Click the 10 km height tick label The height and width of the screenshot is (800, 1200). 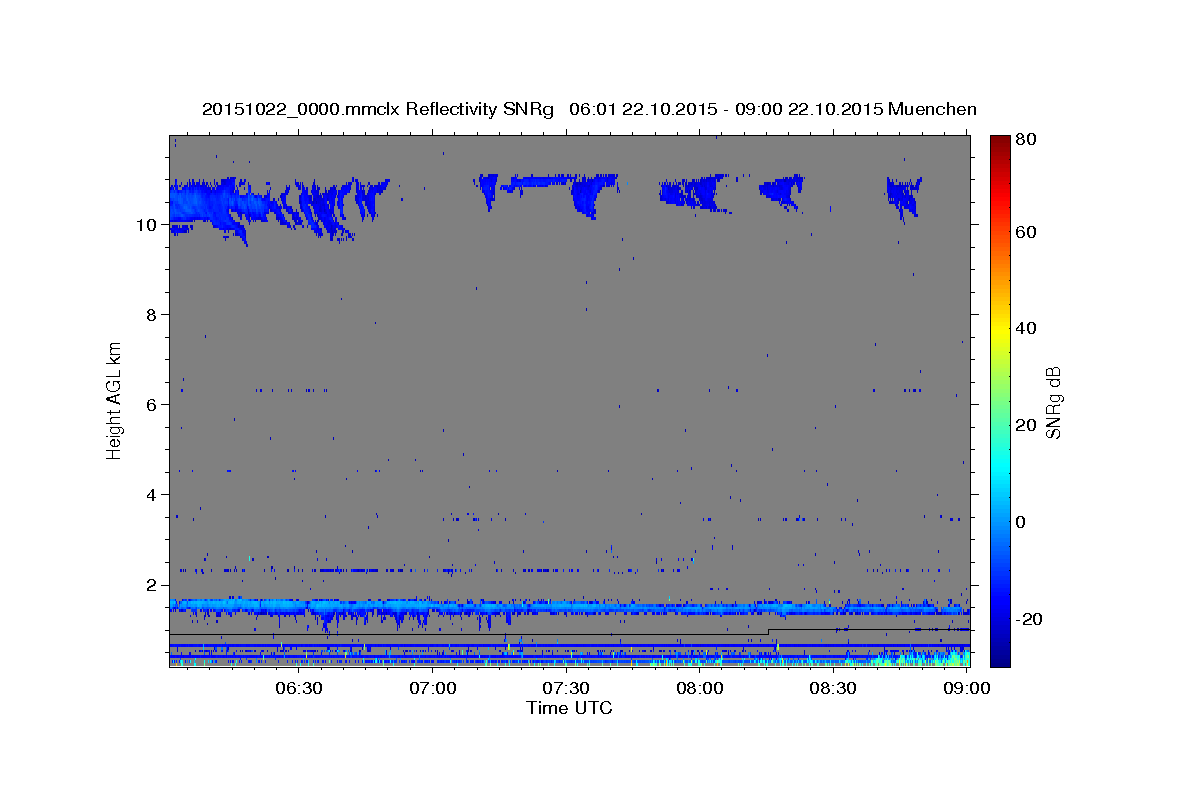(x=147, y=225)
